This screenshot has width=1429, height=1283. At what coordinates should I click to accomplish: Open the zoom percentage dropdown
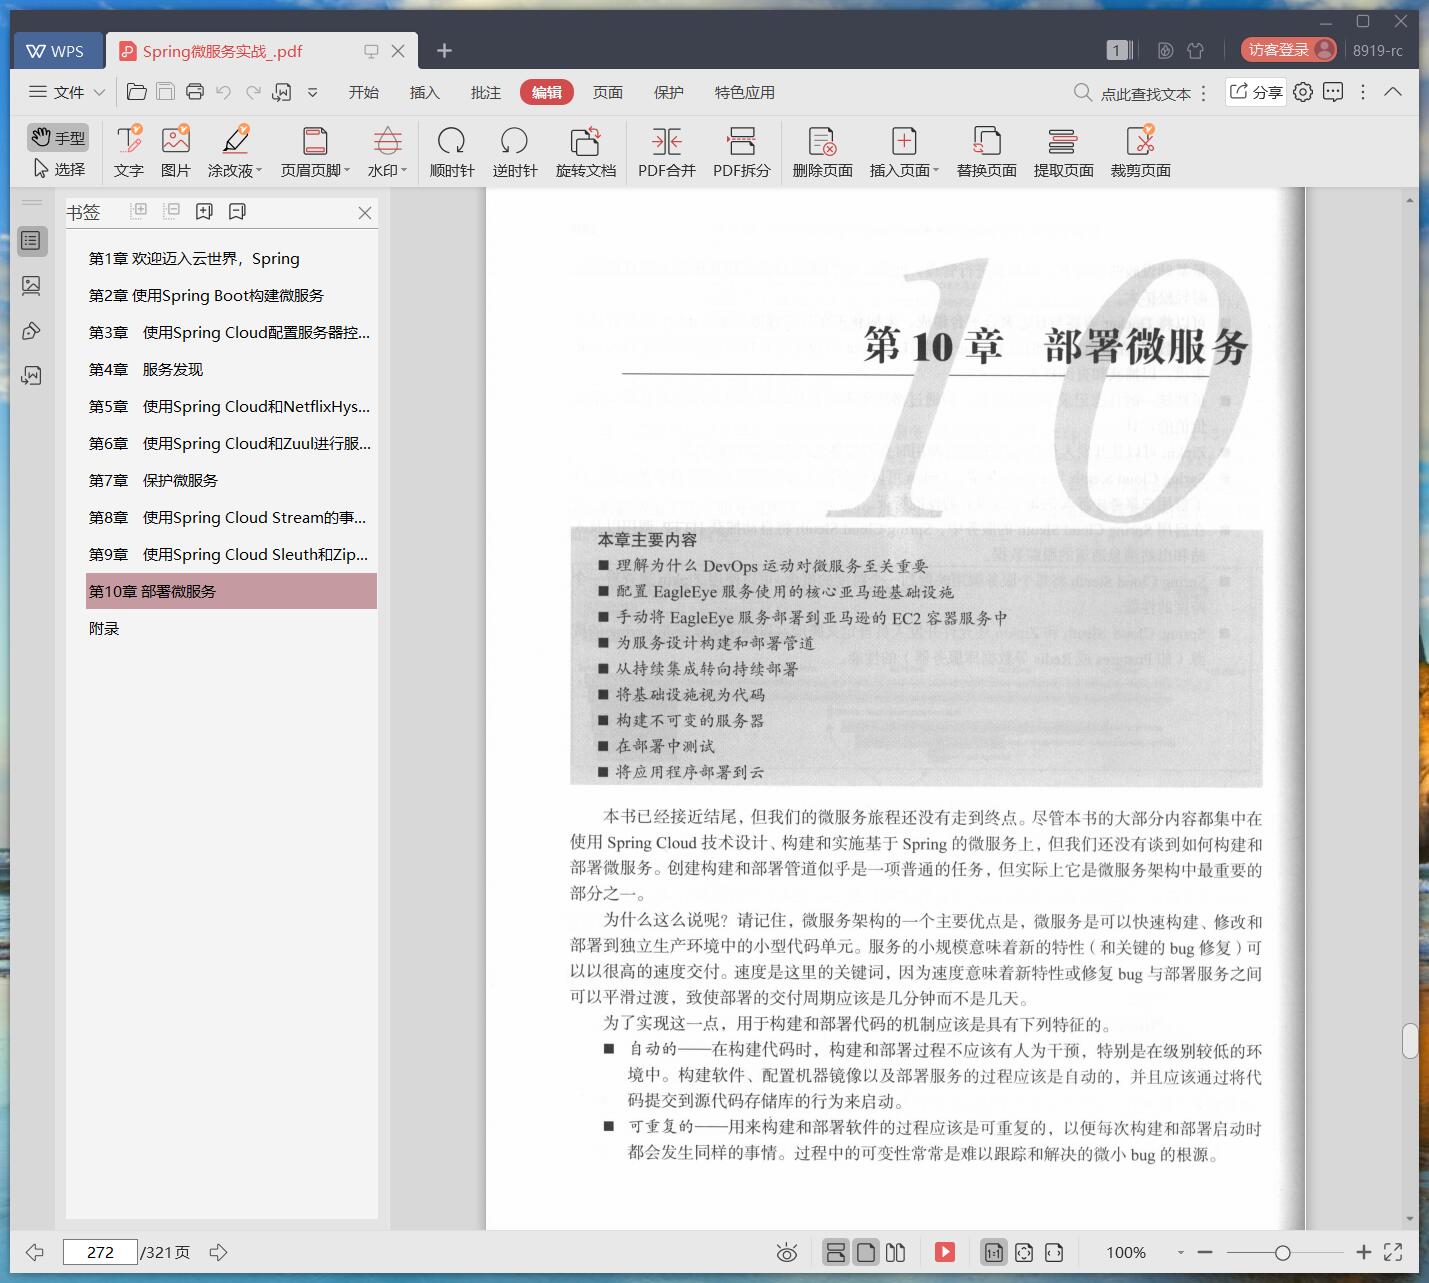tap(1181, 1252)
